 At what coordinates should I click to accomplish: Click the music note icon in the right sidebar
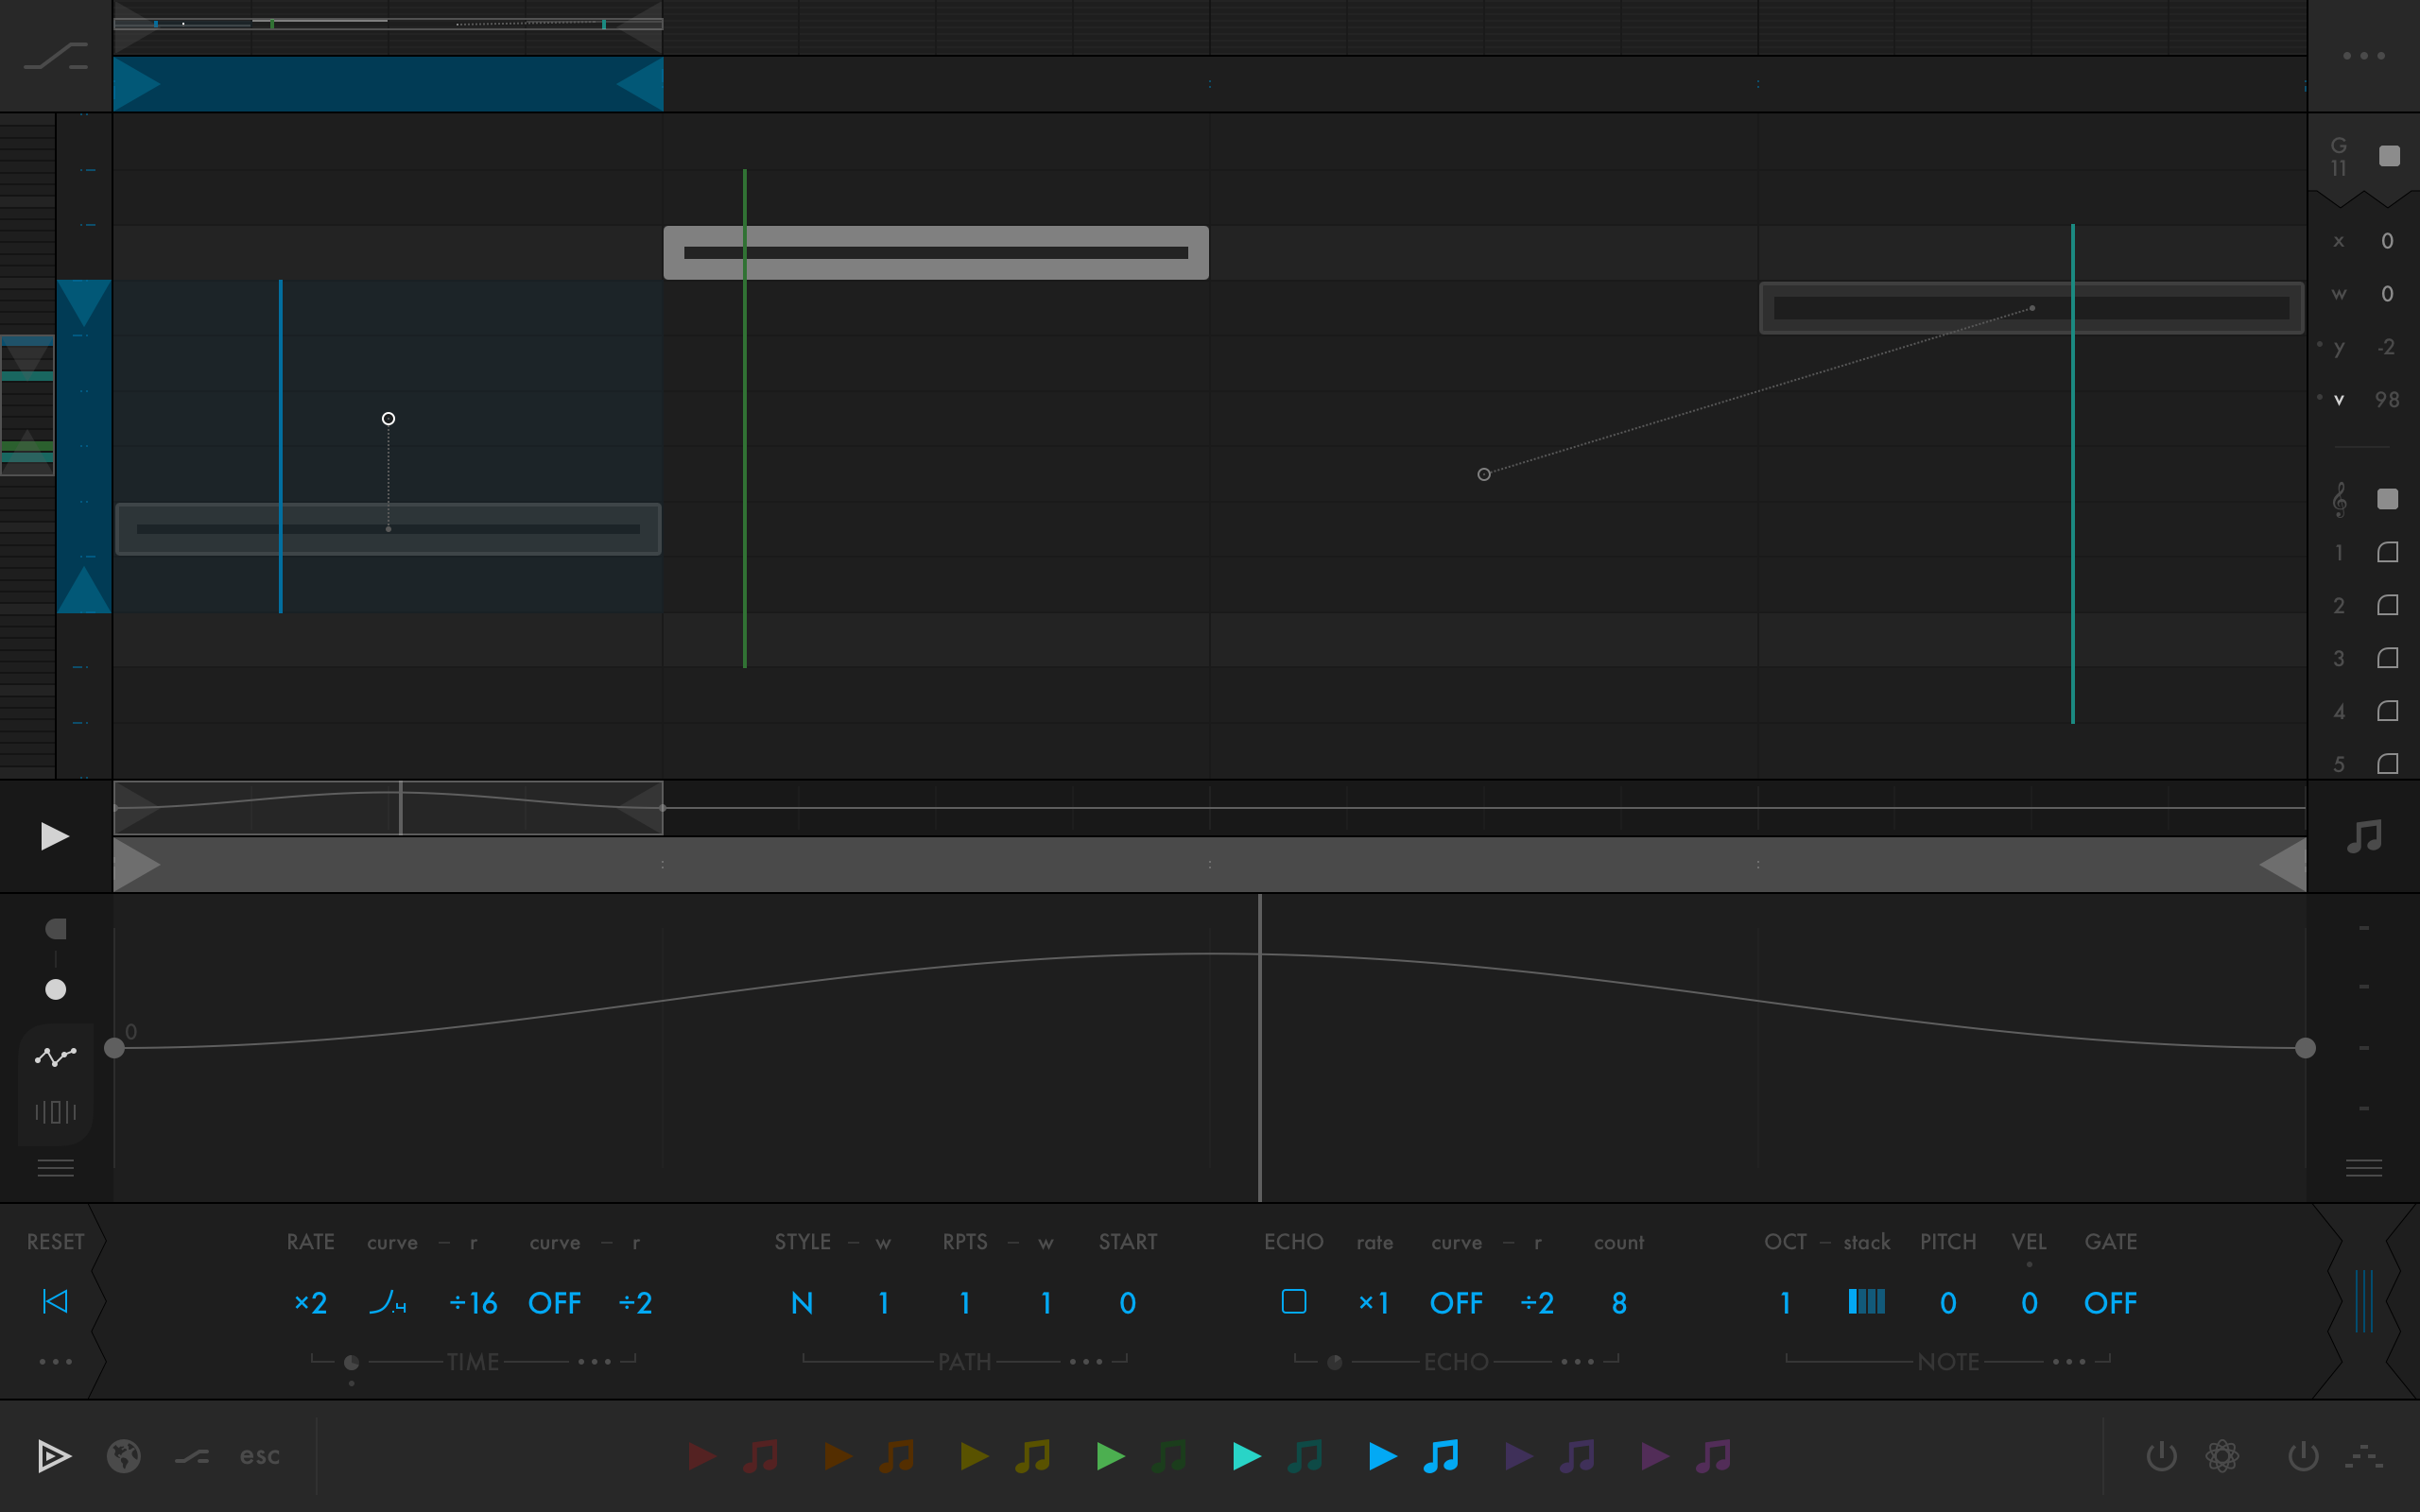point(2364,836)
